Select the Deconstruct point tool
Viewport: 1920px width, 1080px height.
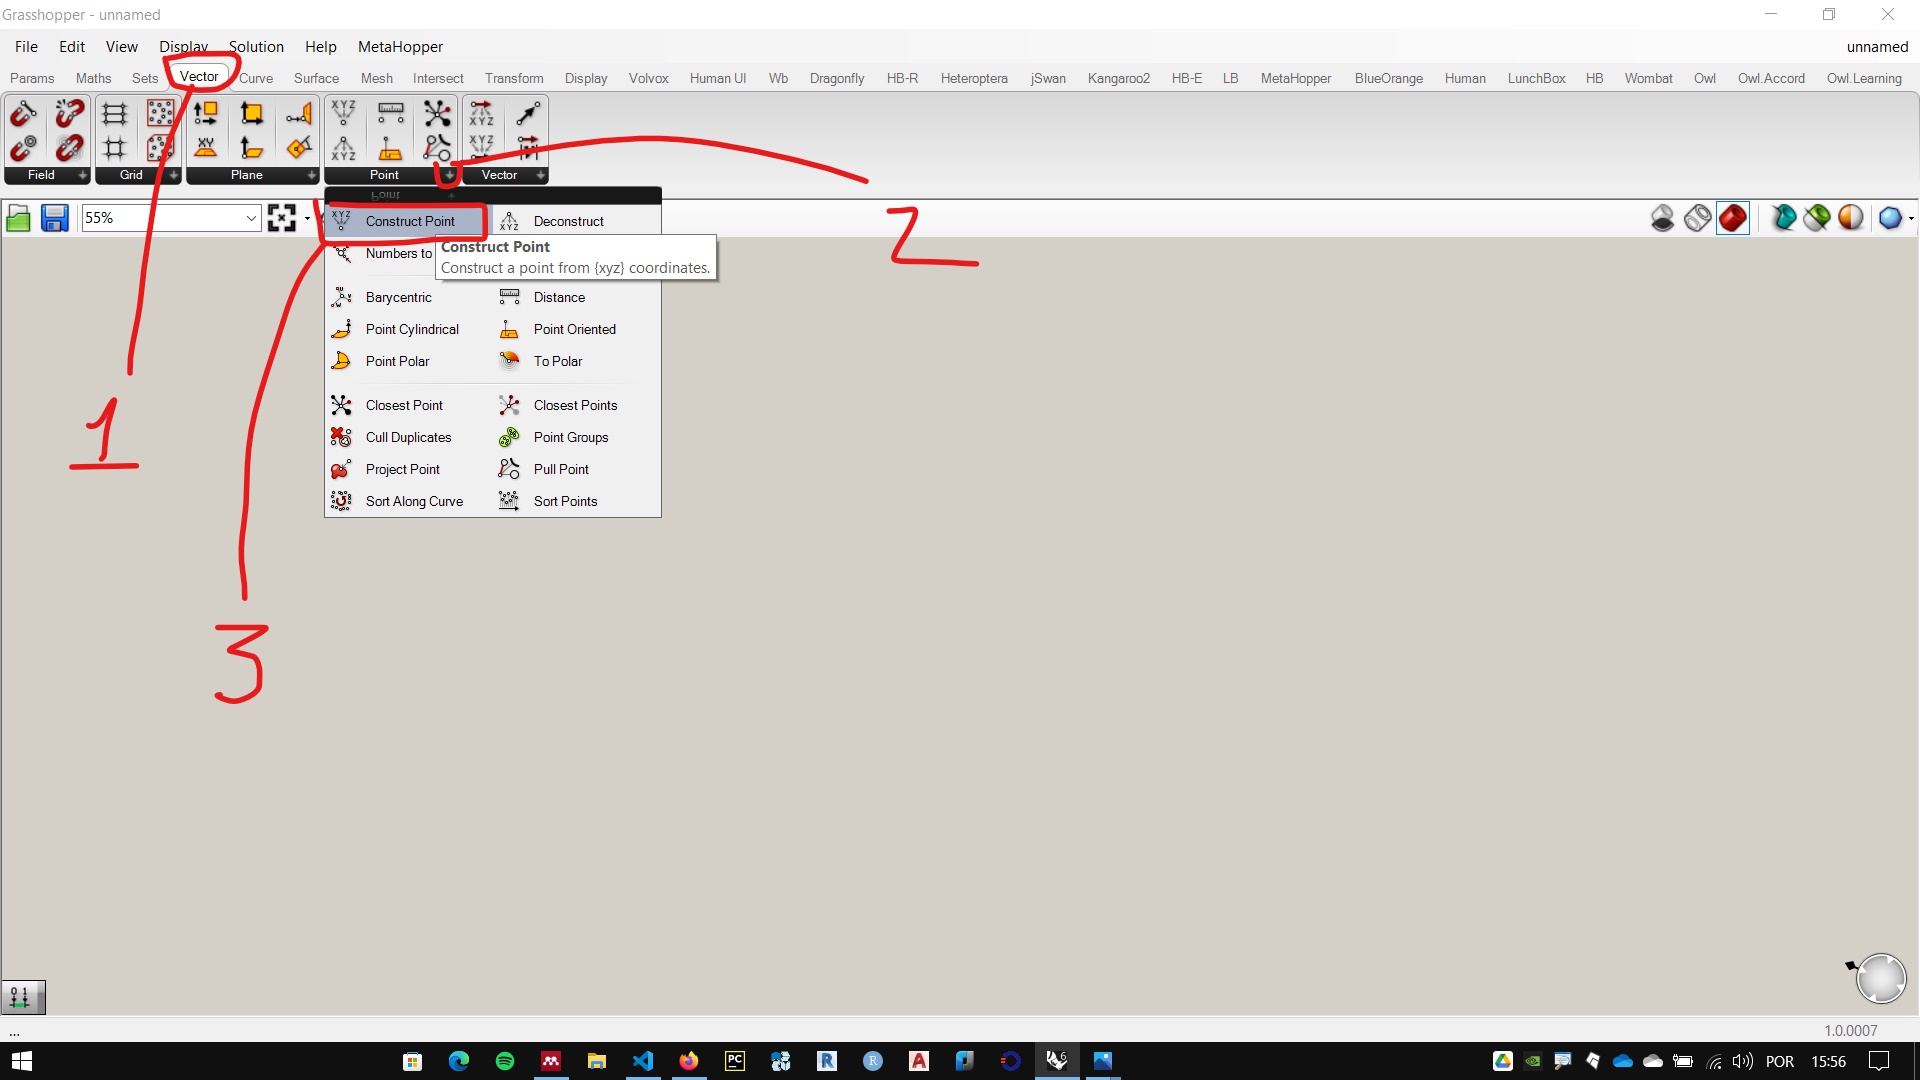(568, 220)
